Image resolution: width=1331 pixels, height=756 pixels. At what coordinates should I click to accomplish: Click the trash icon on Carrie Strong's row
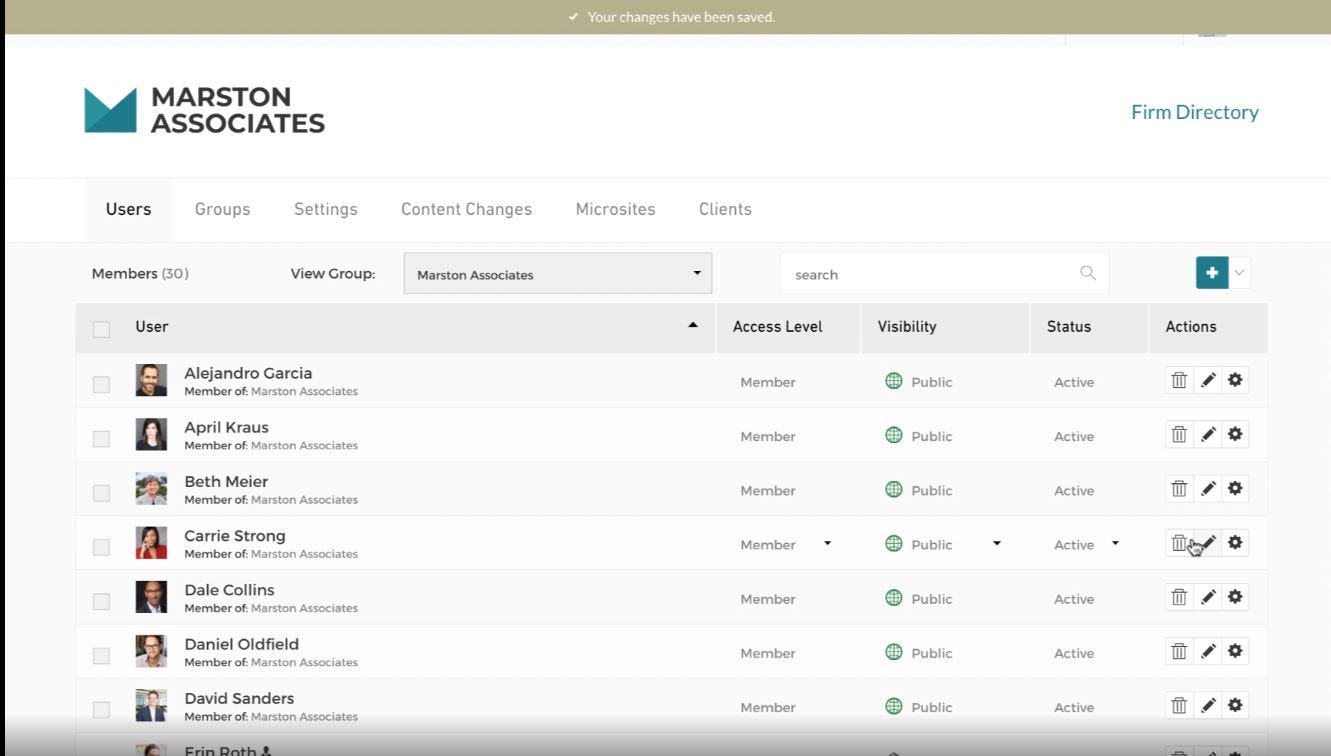[1179, 542]
